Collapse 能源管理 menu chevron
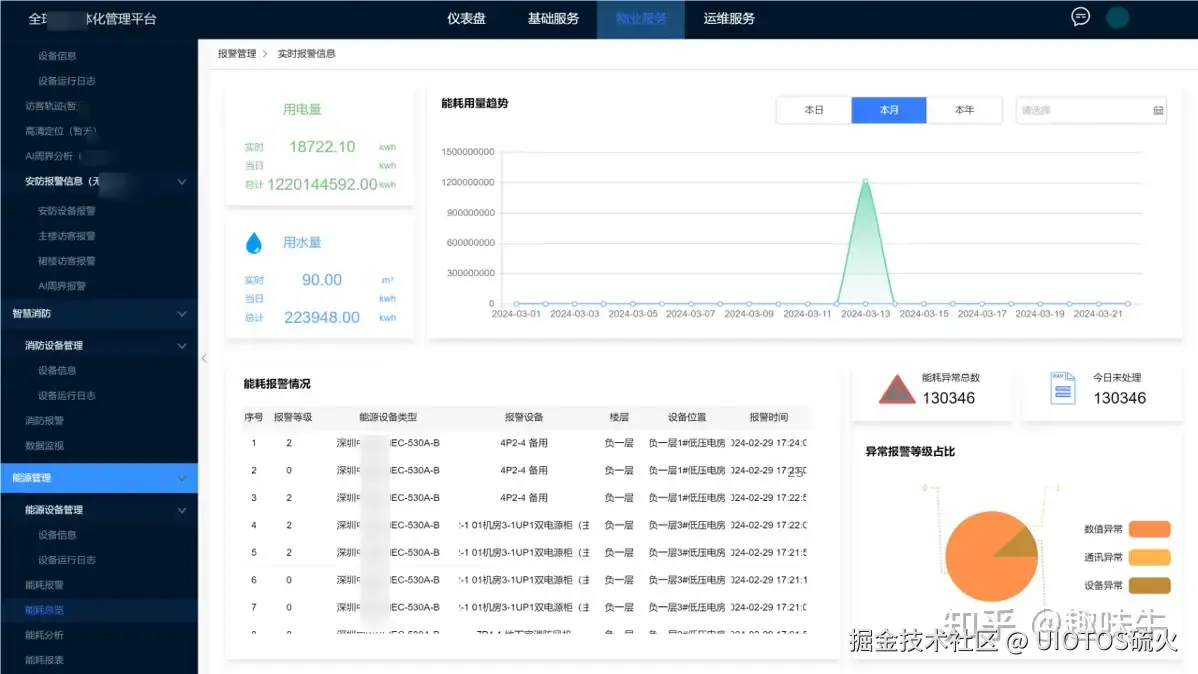 click(x=182, y=478)
